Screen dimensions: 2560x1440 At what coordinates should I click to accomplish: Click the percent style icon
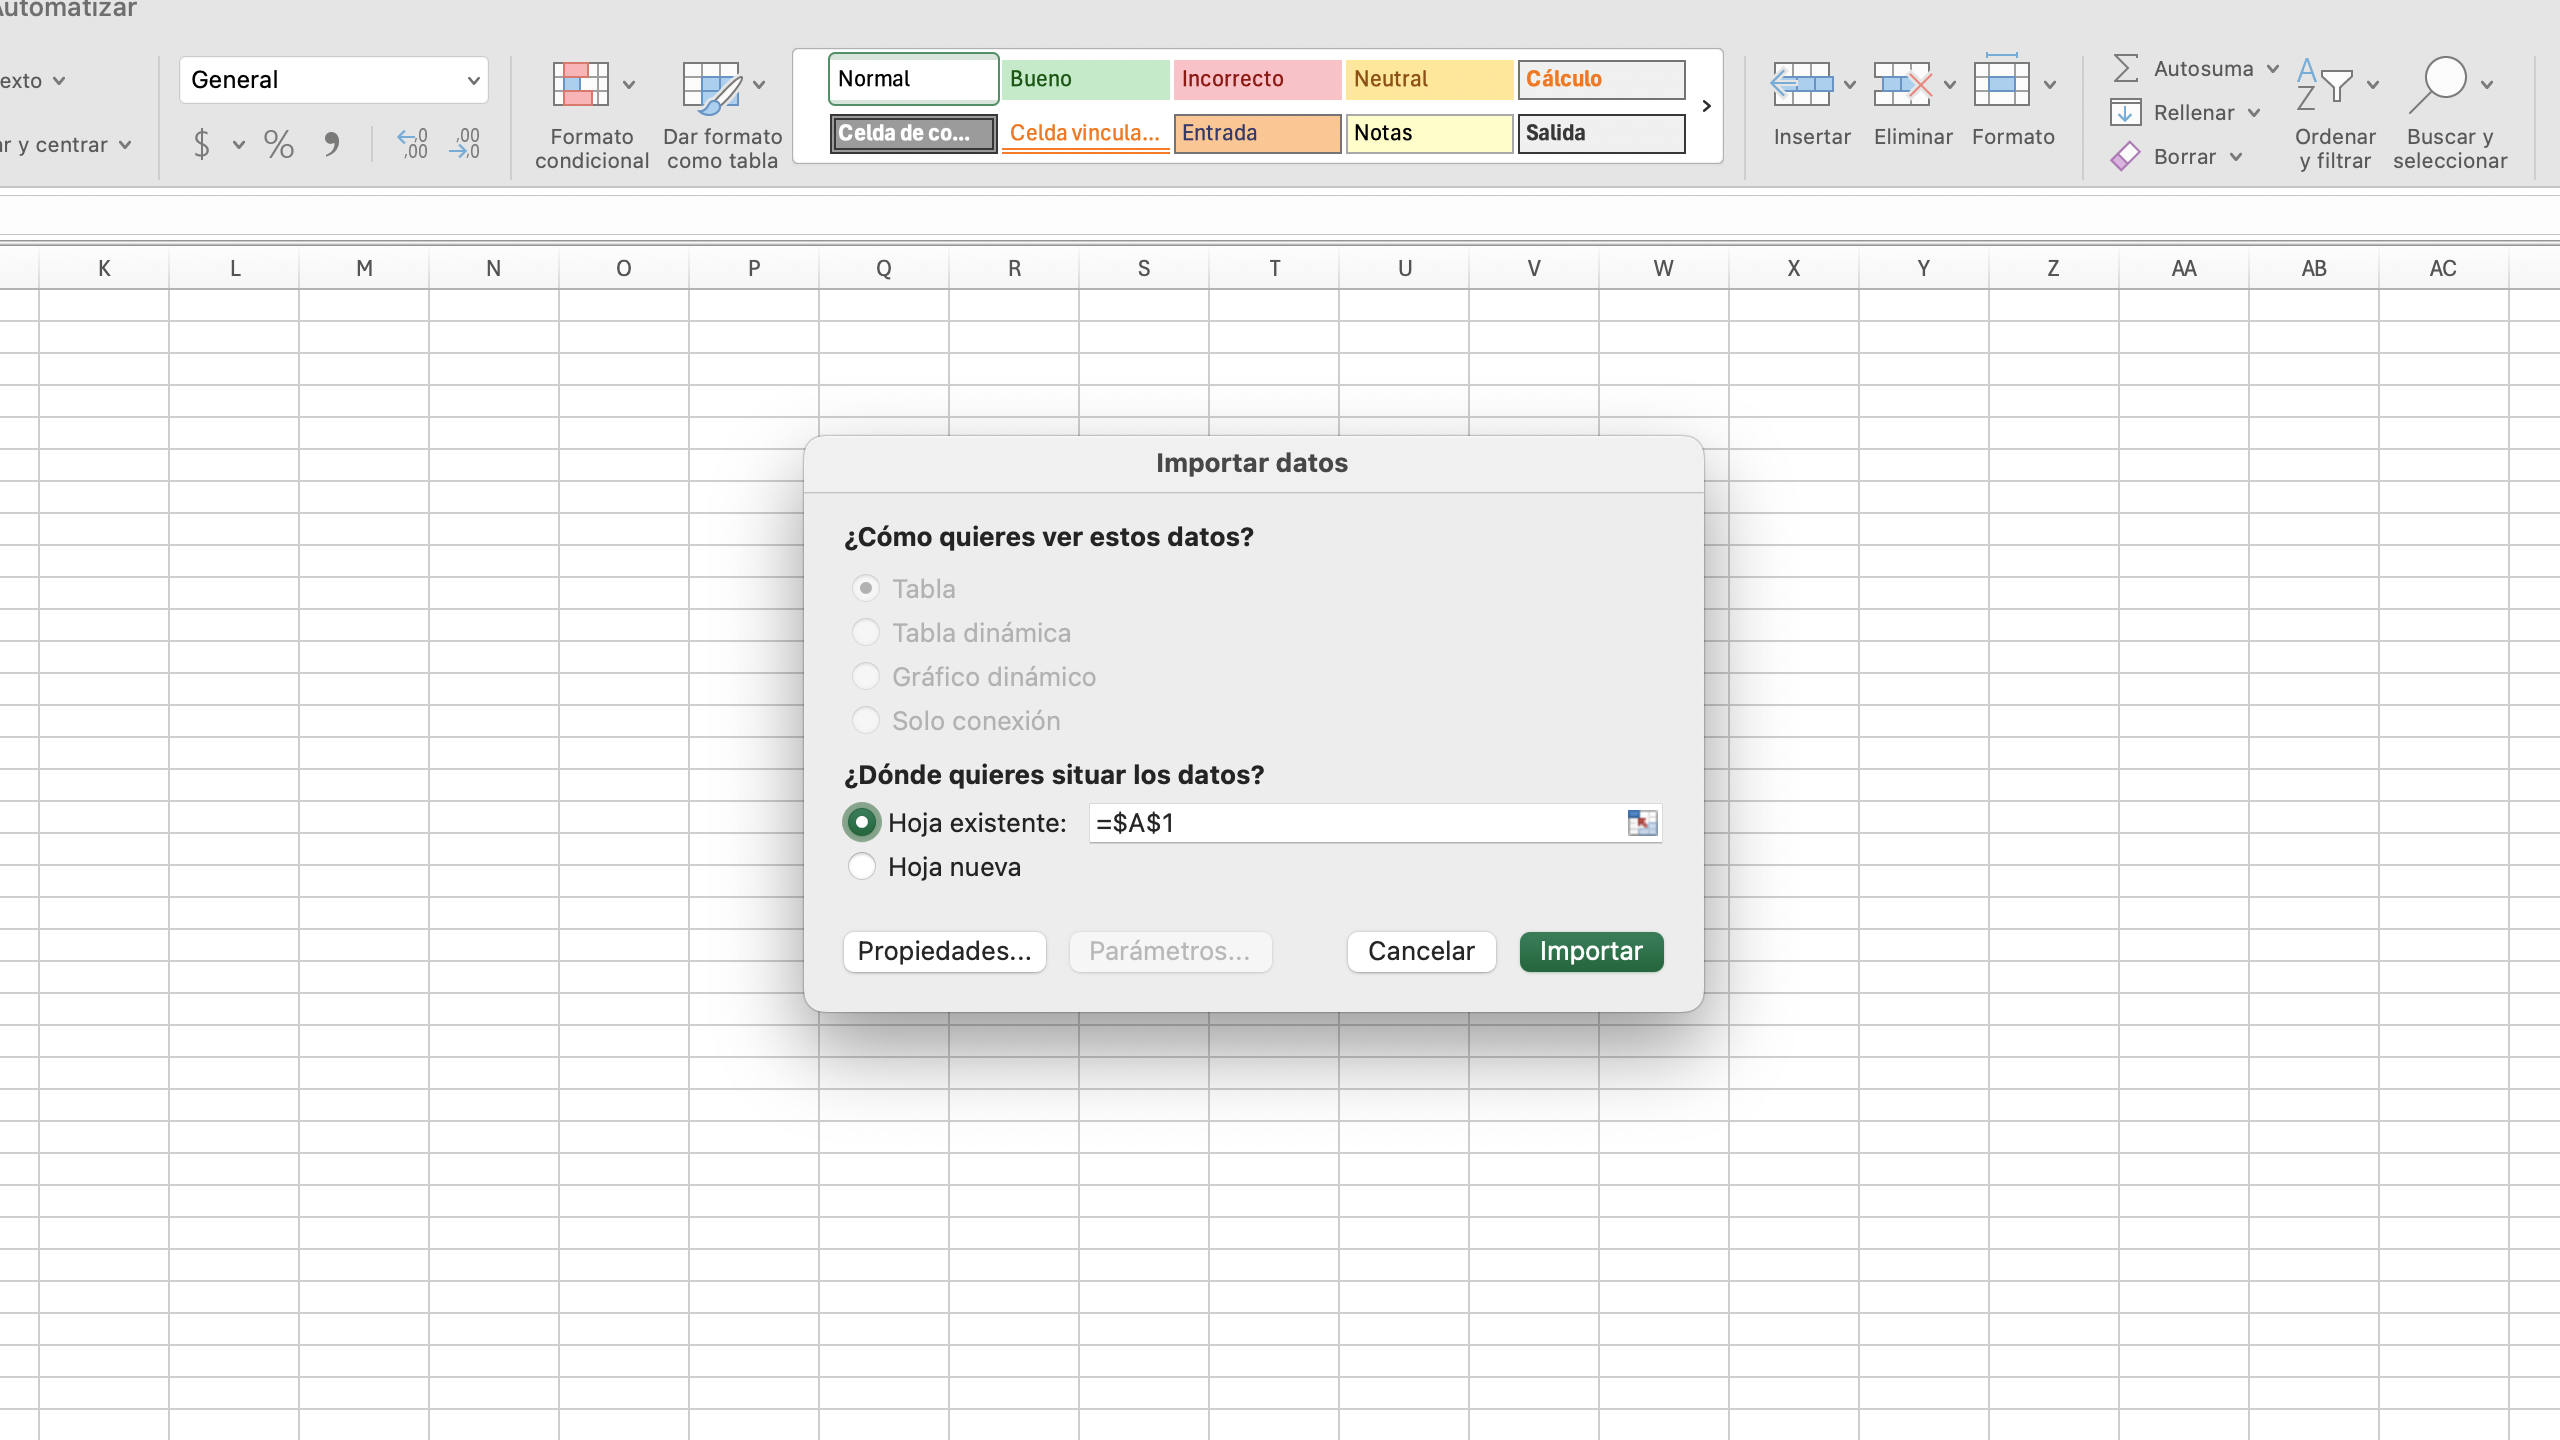(x=278, y=144)
